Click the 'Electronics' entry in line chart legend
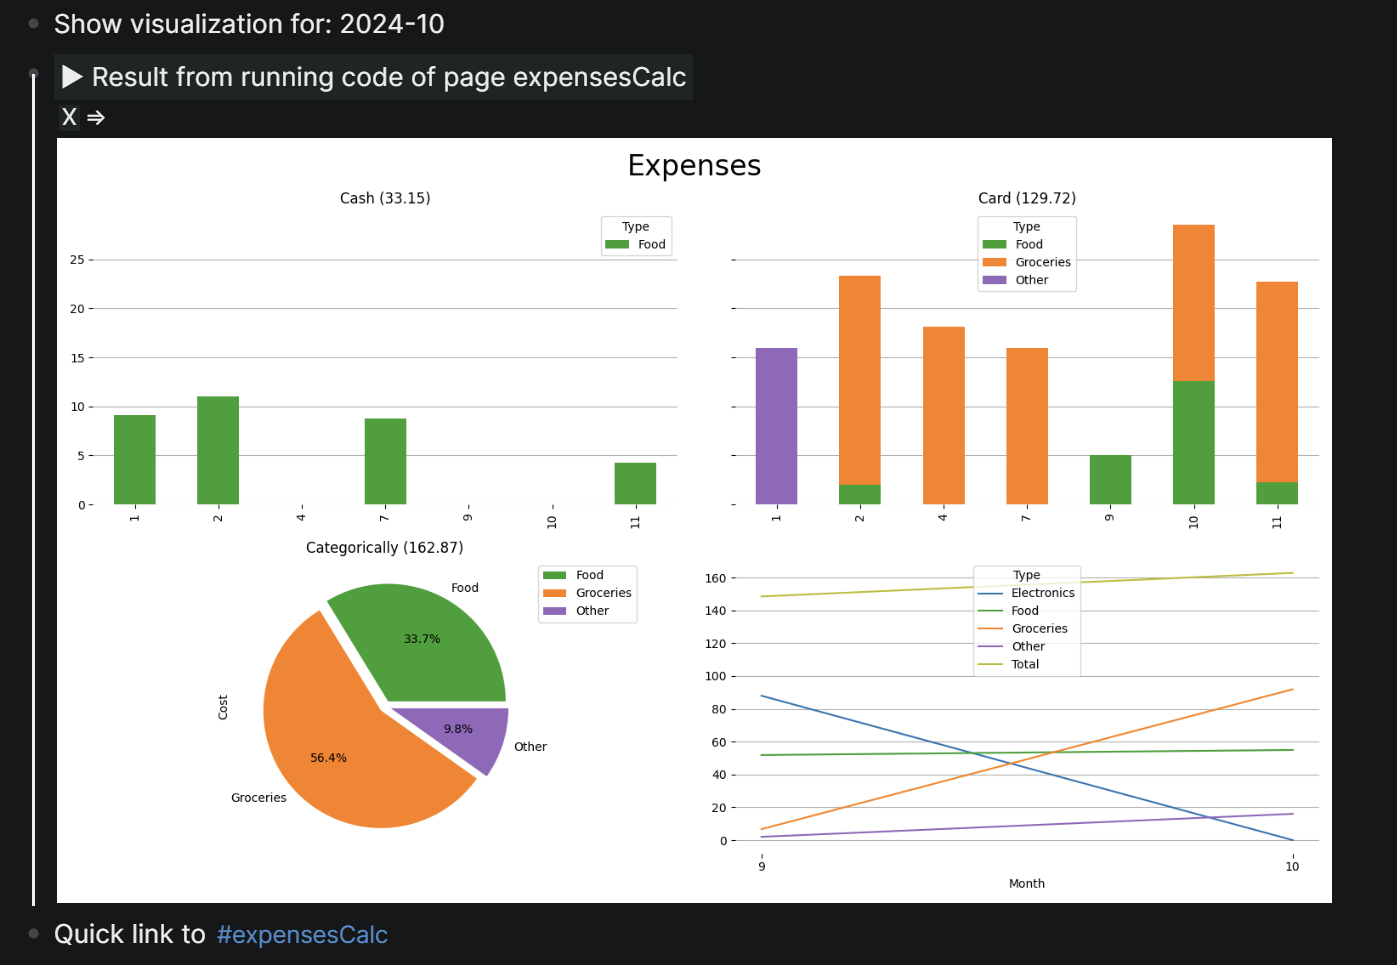Viewport: 1397px width, 965px height. [1043, 593]
